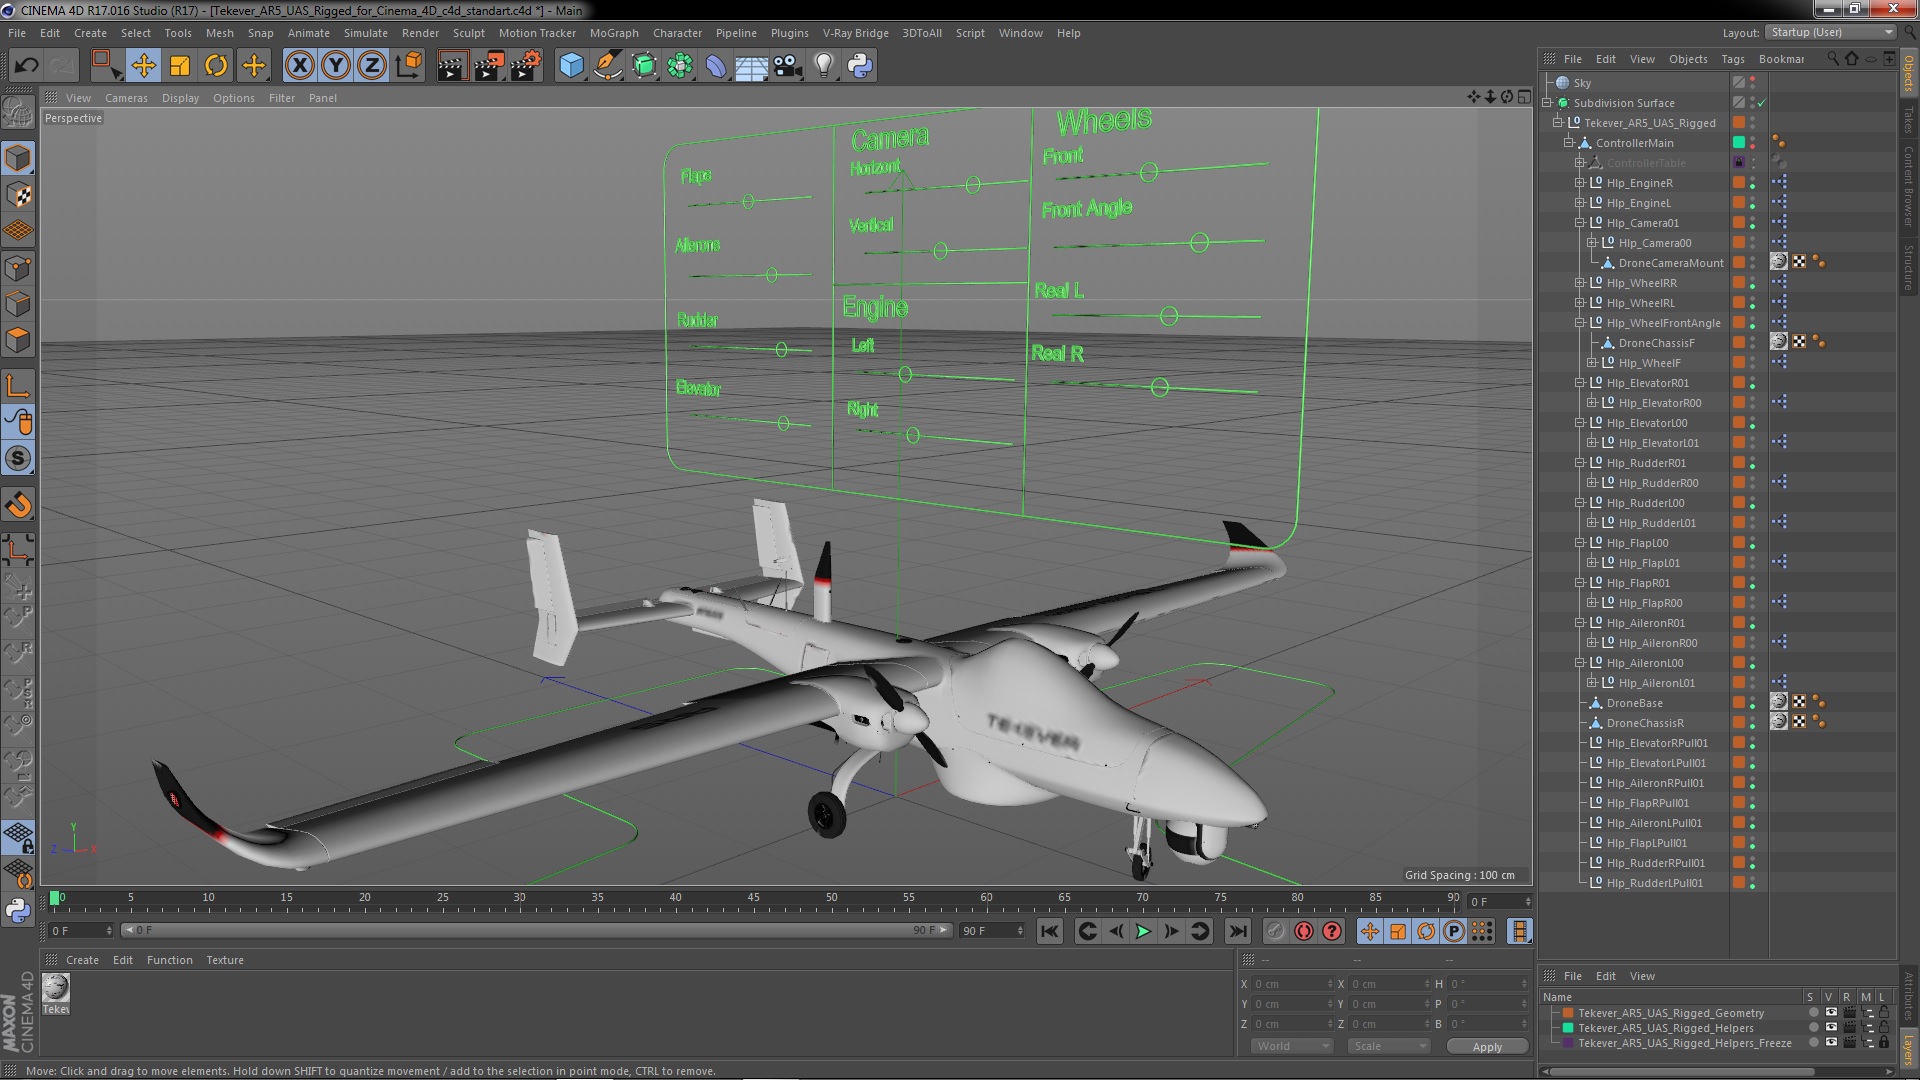The image size is (1920, 1080).
Task: Open viewport Cameras menu
Action: pyautogui.click(x=126, y=98)
